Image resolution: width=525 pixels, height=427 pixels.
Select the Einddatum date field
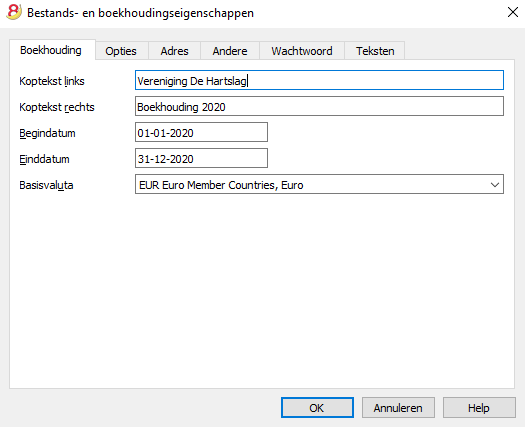pyautogui.click(x=201, y=158)
